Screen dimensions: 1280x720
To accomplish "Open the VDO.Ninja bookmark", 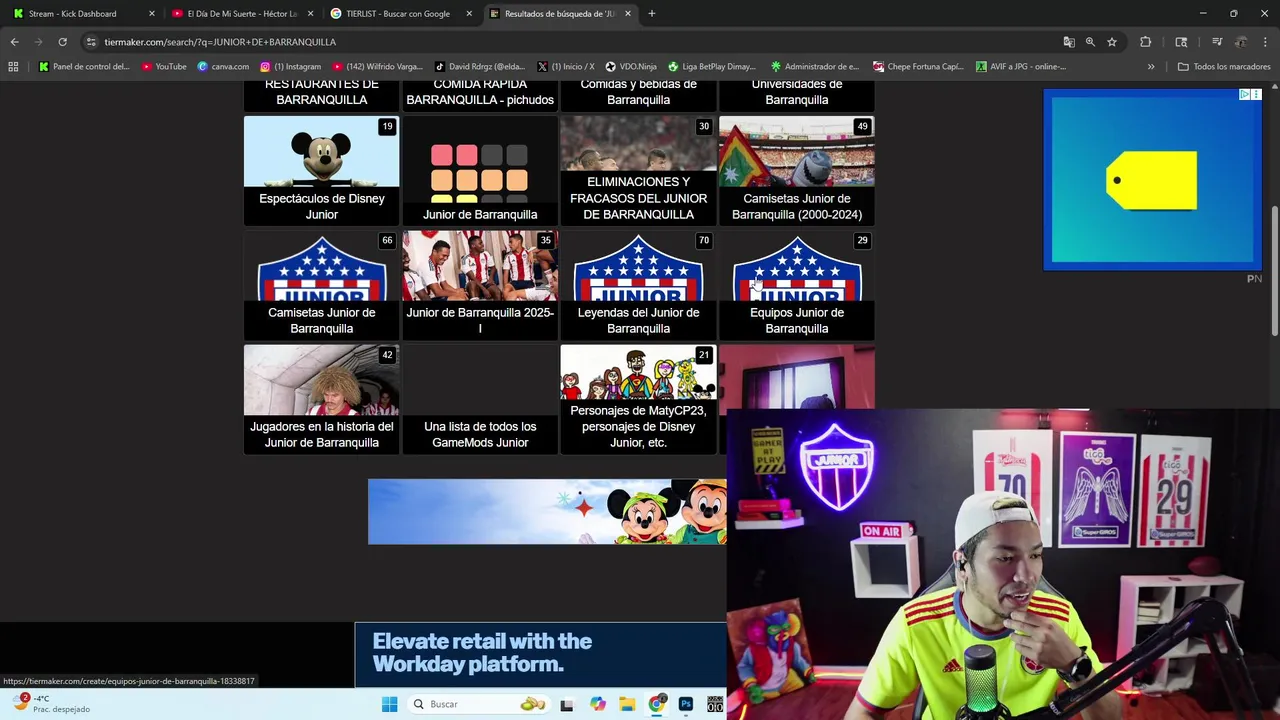I will [631, 67].
